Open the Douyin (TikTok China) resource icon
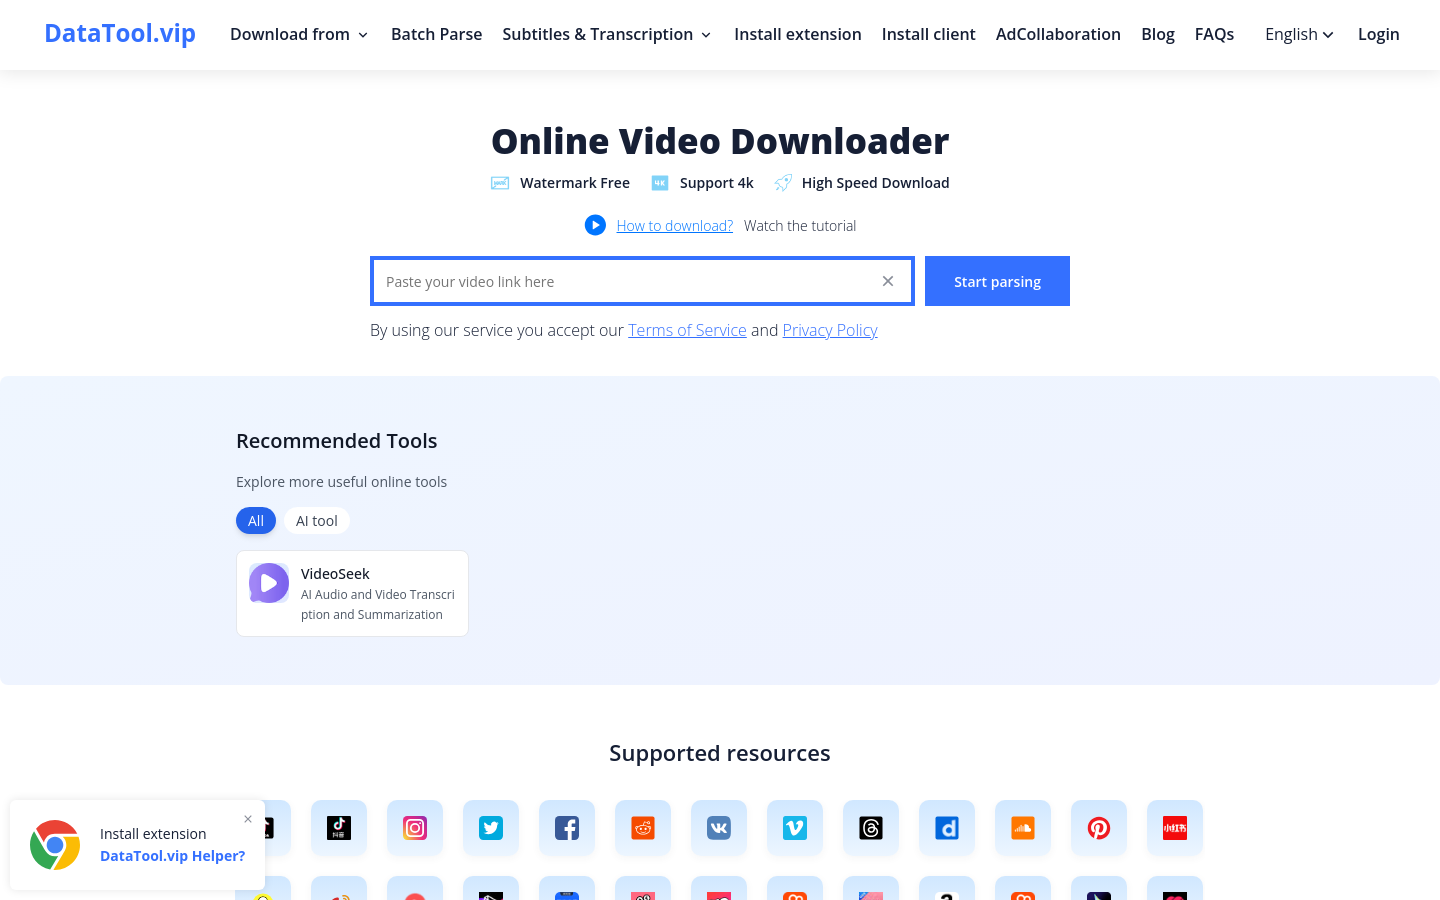Viewport: 1440px width, 900px height. click(x=339, y=828)
